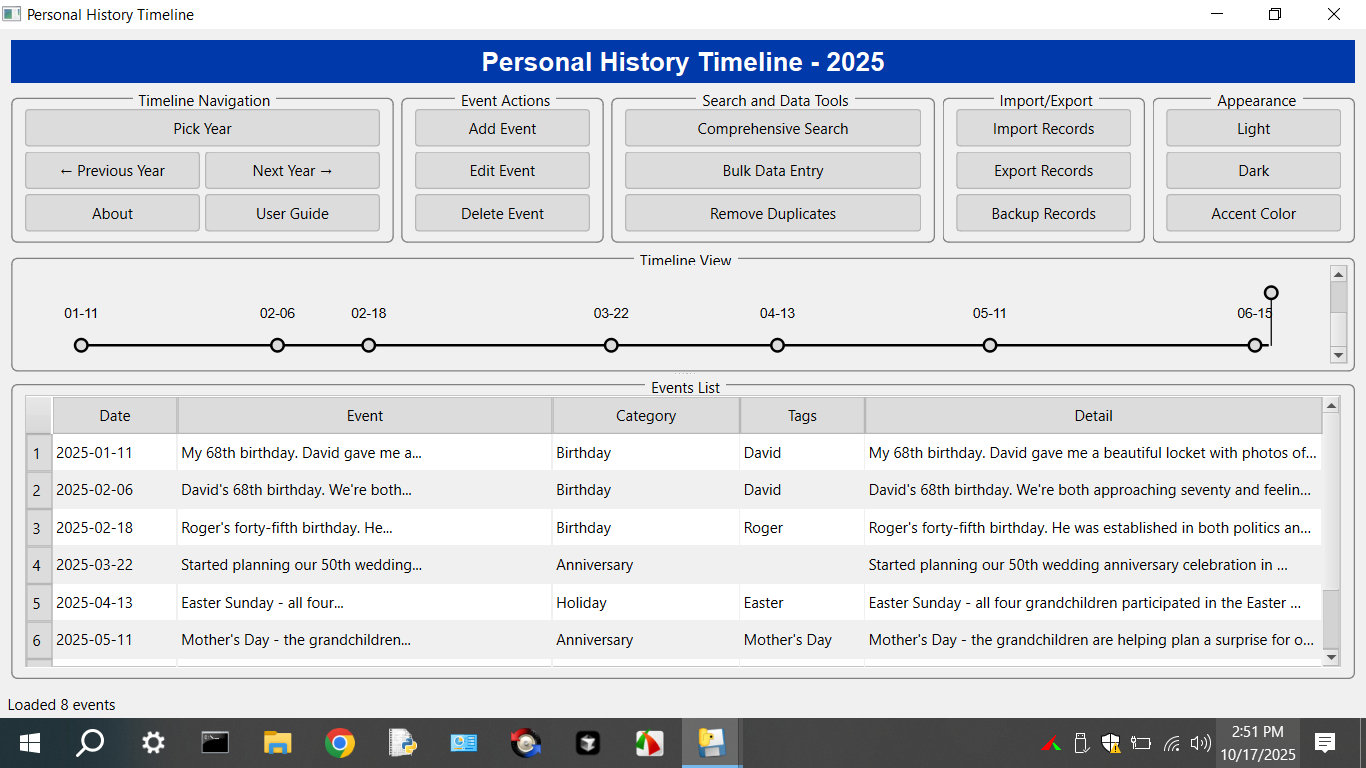Image resolution: width=1366 pixels, height=768 pixels.
Task: Open the Windows Start menu
Action: (x=29, y=743)
